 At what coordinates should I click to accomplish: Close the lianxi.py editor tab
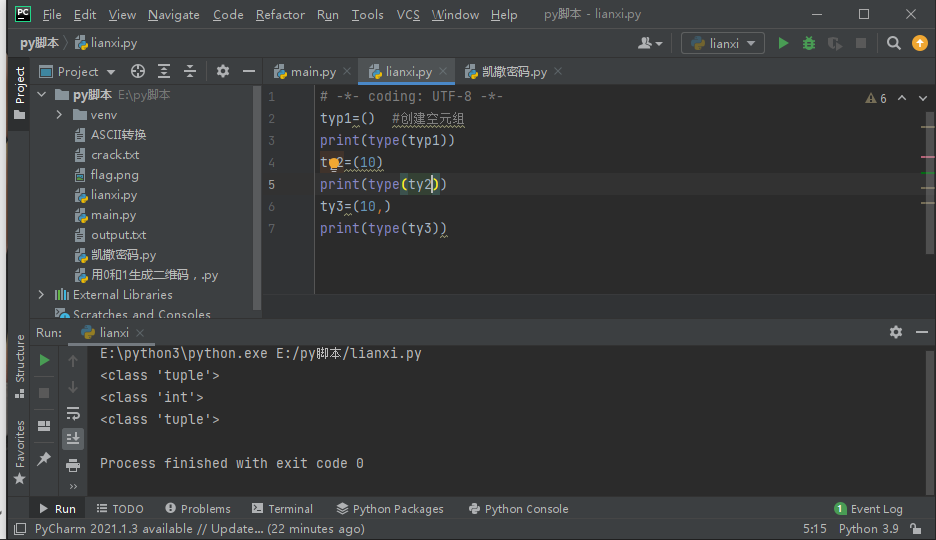point(443,72)
